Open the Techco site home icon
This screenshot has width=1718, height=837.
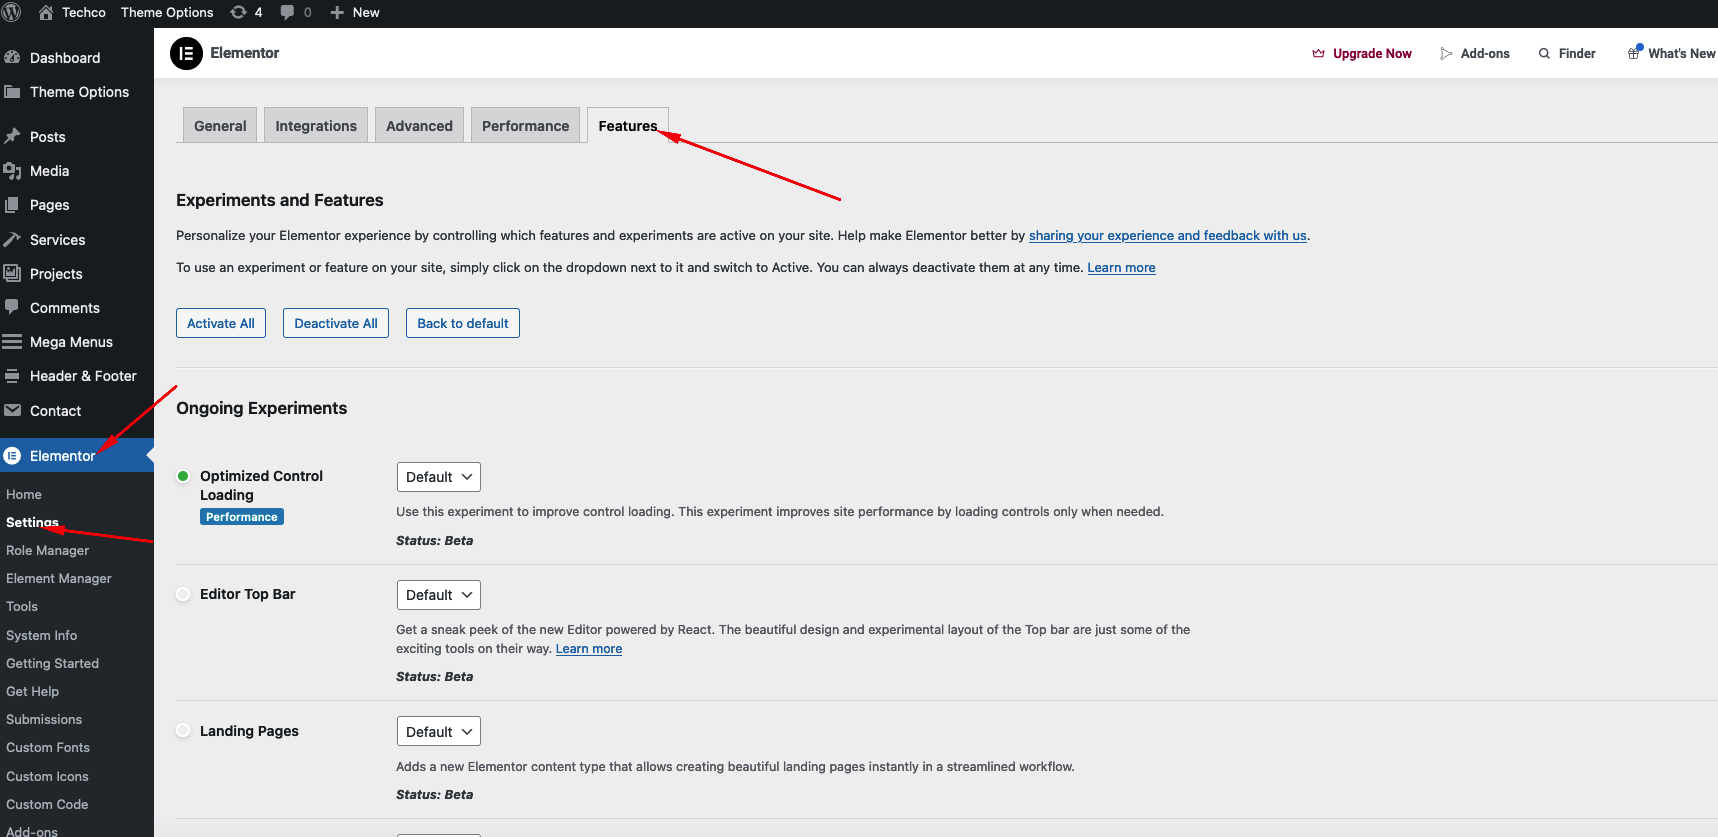click(46, 12)
